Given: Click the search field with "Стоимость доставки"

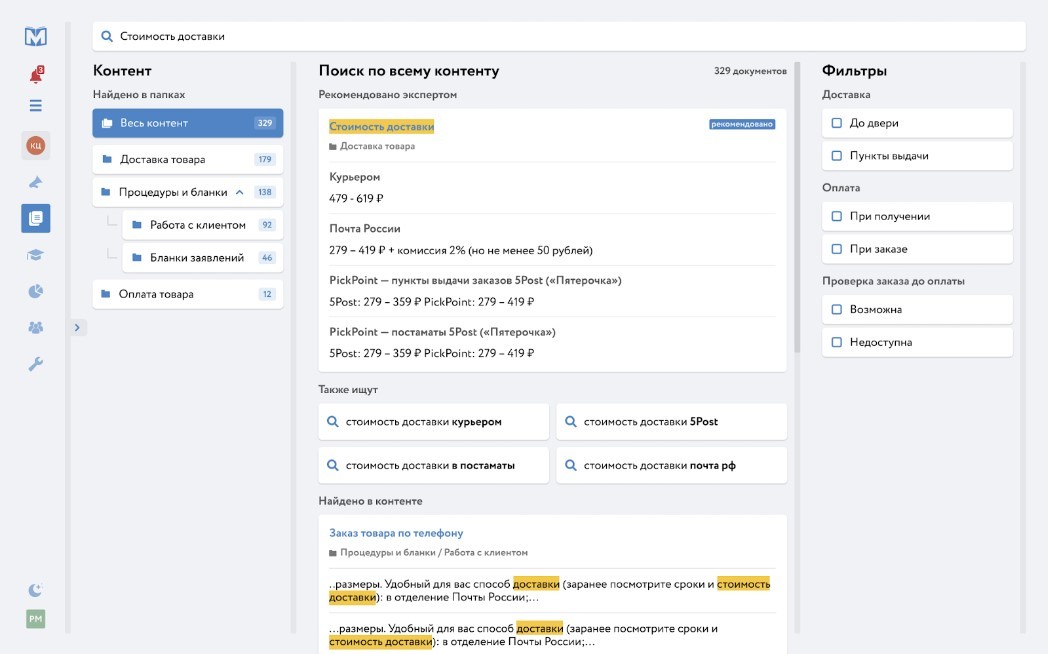Looking at the screenshot, I should (560, 36).
